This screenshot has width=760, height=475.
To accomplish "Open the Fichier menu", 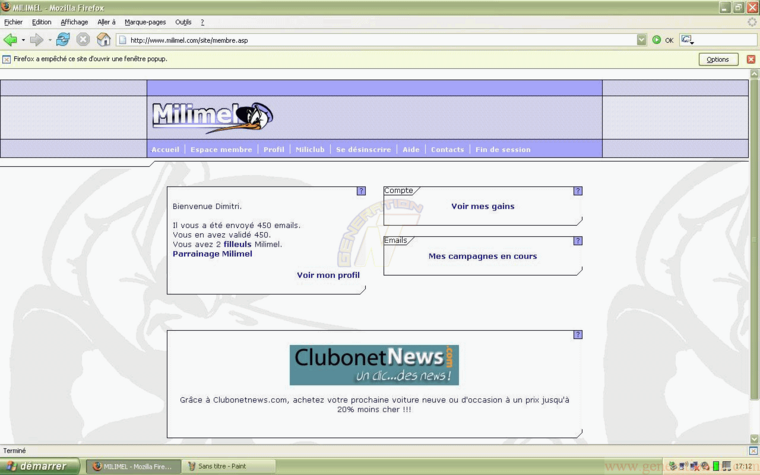I will (x=13, y=22).
